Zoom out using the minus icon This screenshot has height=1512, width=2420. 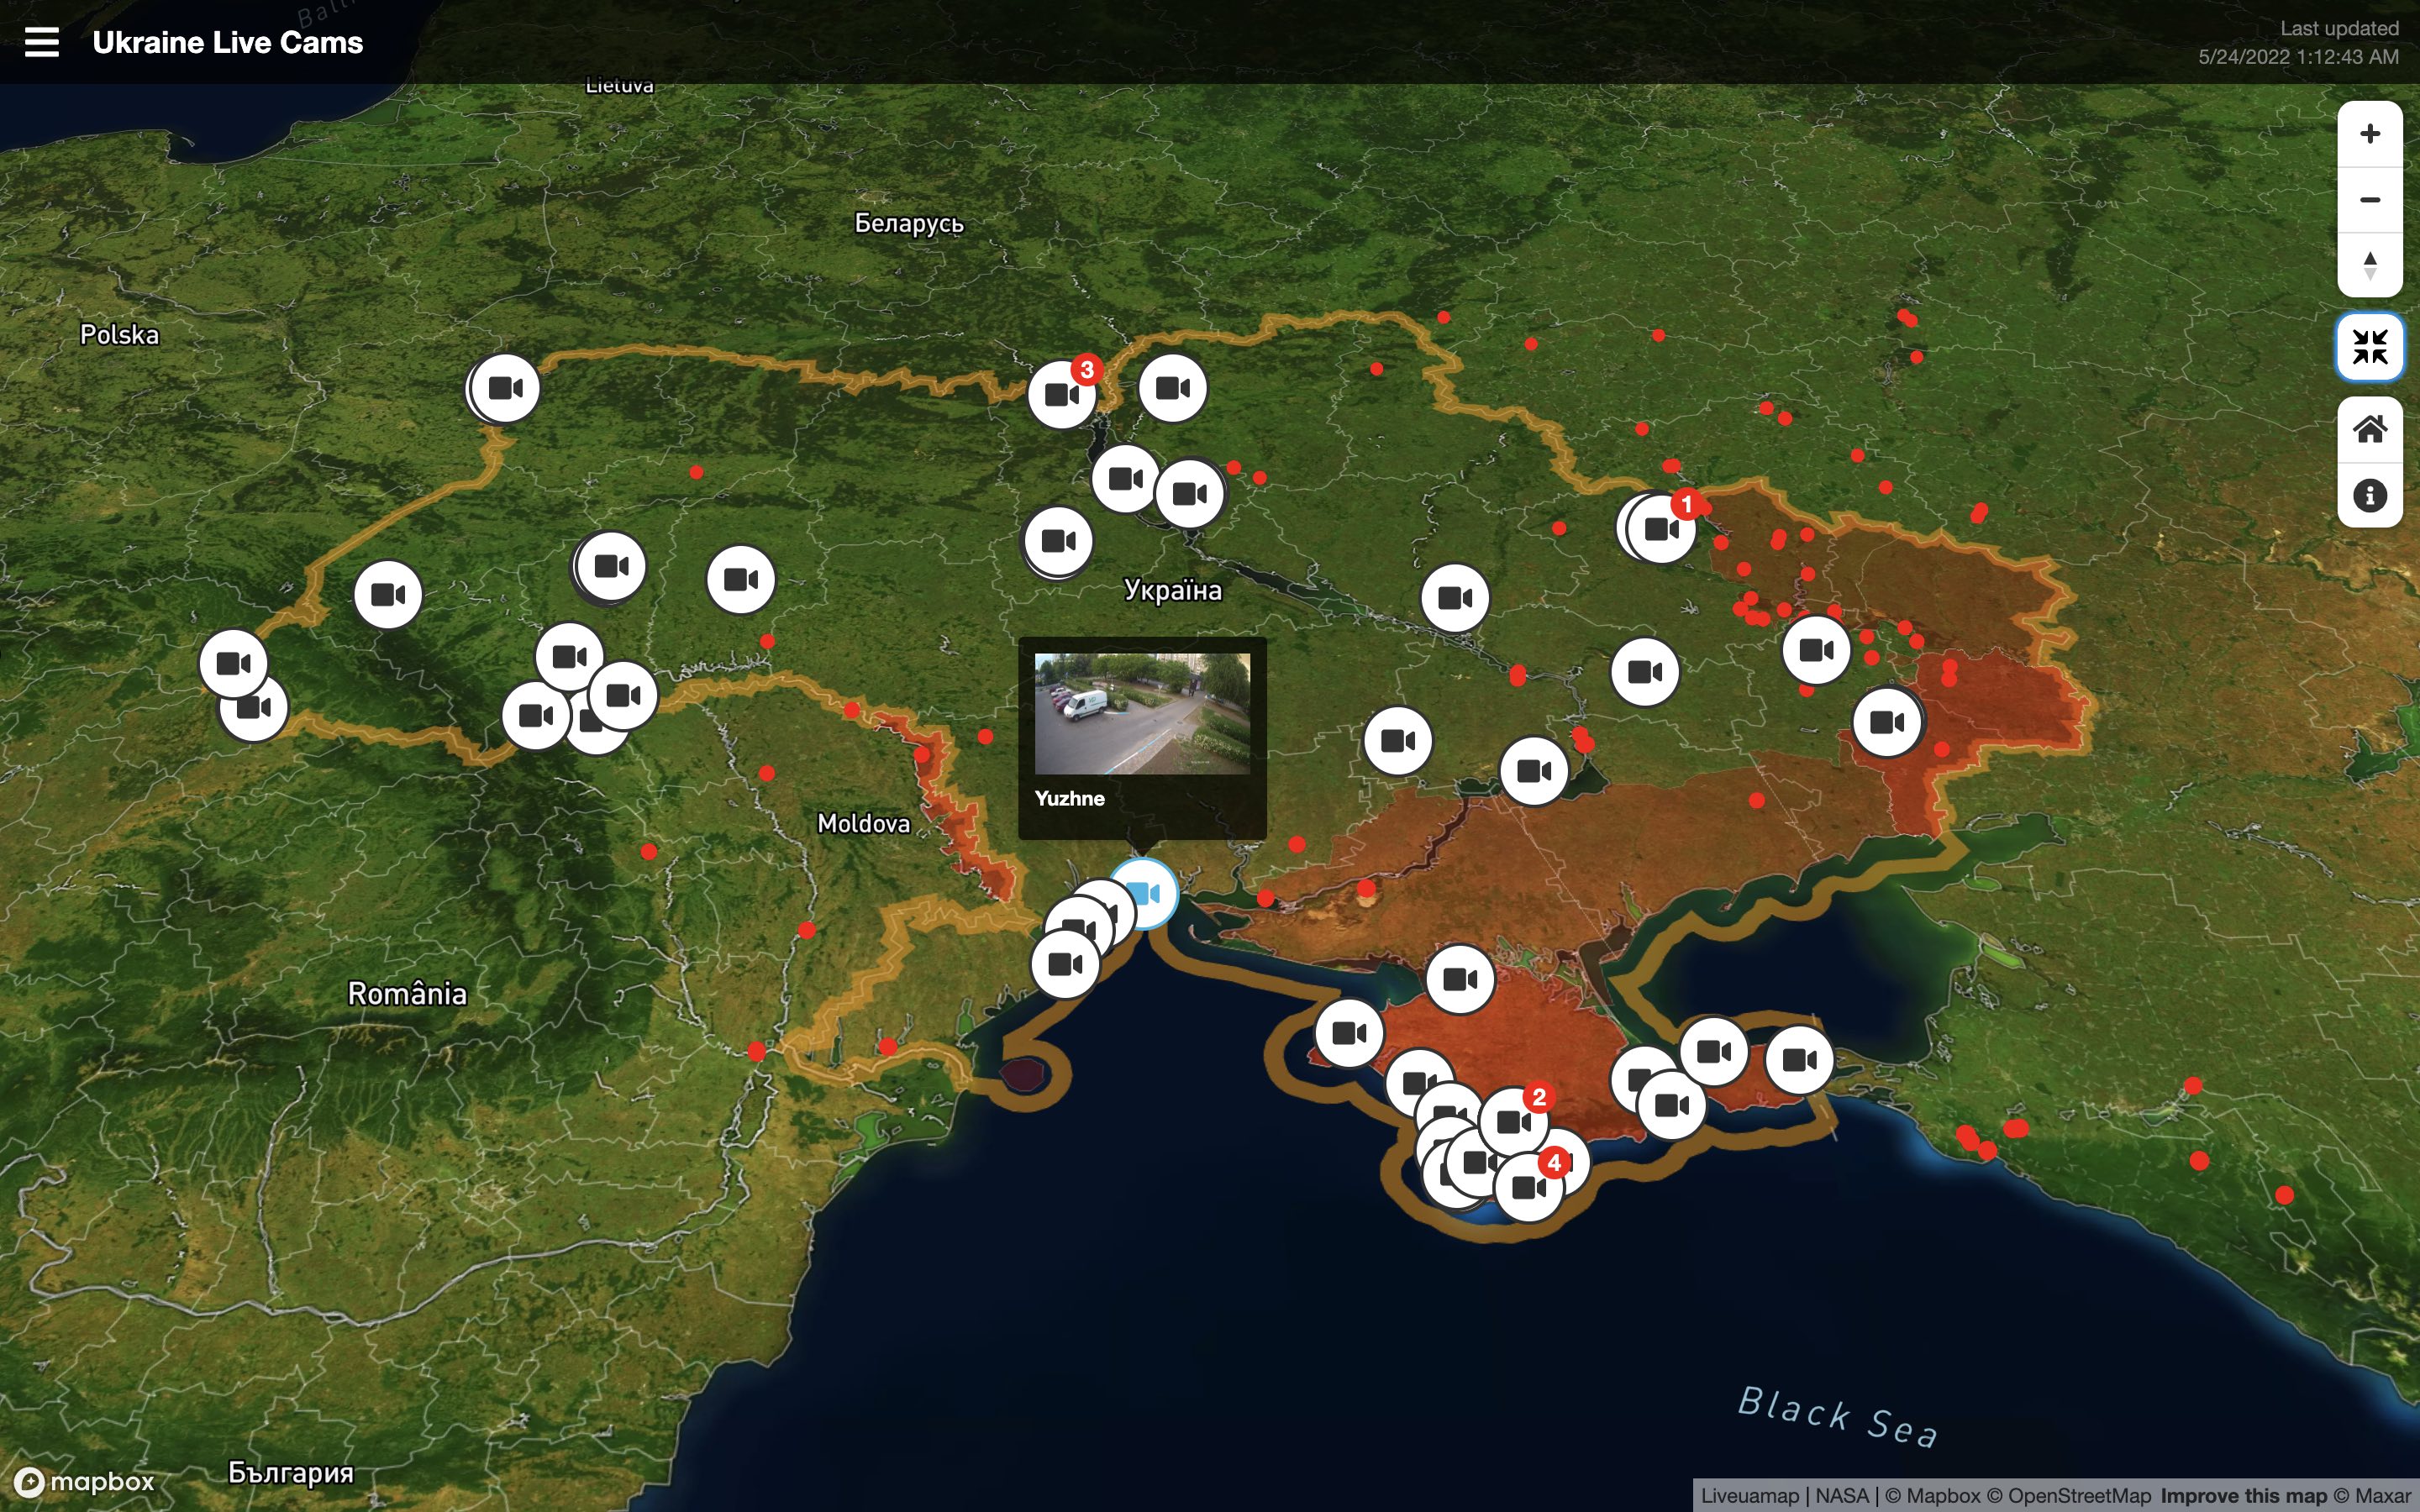2371,199
